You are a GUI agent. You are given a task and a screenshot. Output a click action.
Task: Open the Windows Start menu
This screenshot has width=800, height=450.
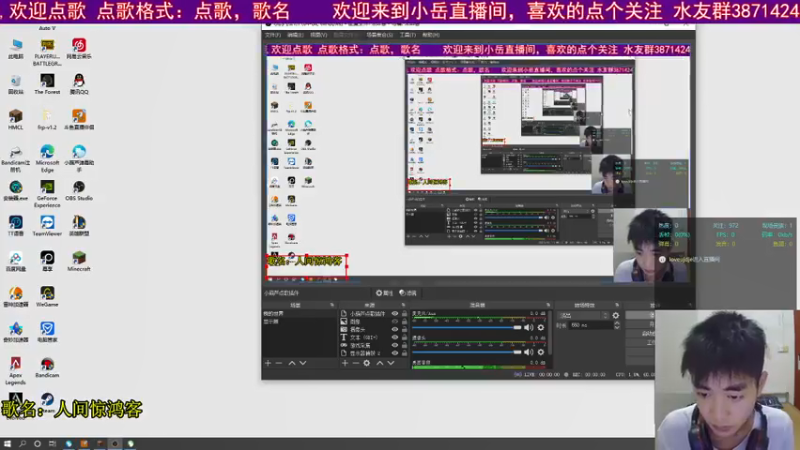coord(7,444)
